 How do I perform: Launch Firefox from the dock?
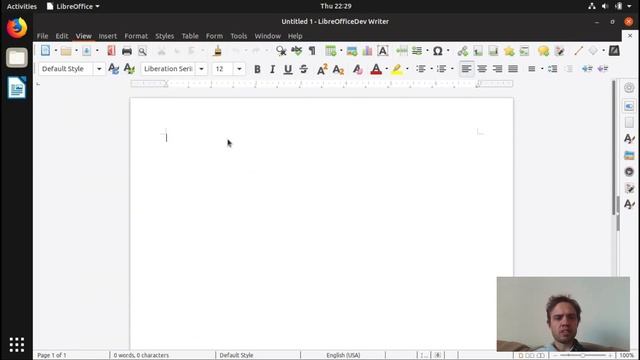coord(17,28)
